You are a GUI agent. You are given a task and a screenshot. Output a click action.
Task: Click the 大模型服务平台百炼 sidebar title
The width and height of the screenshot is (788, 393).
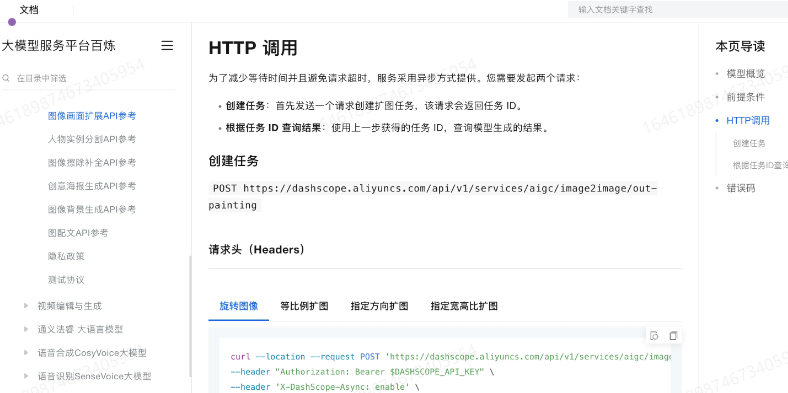tap(59, 46)
